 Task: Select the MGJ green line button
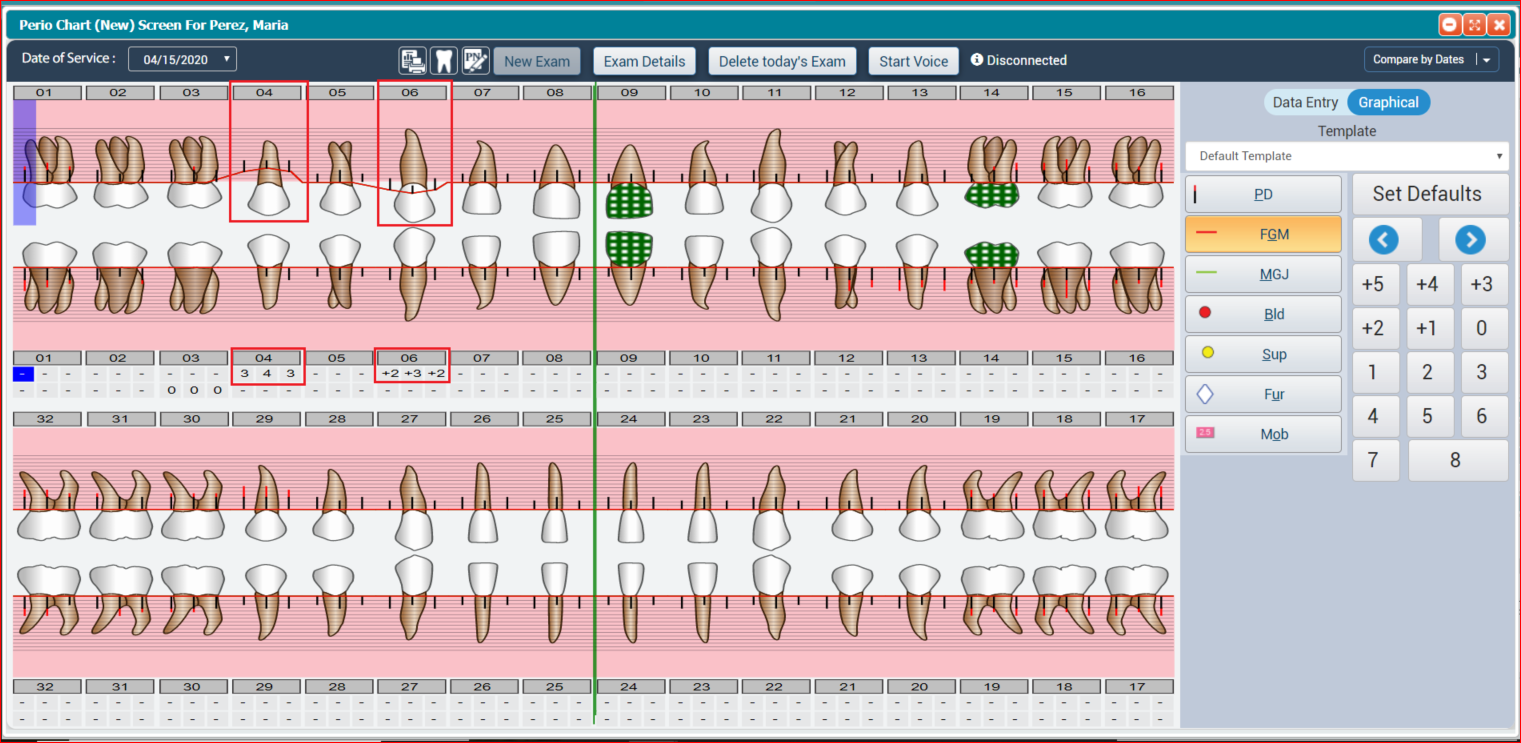point(1263,274)
